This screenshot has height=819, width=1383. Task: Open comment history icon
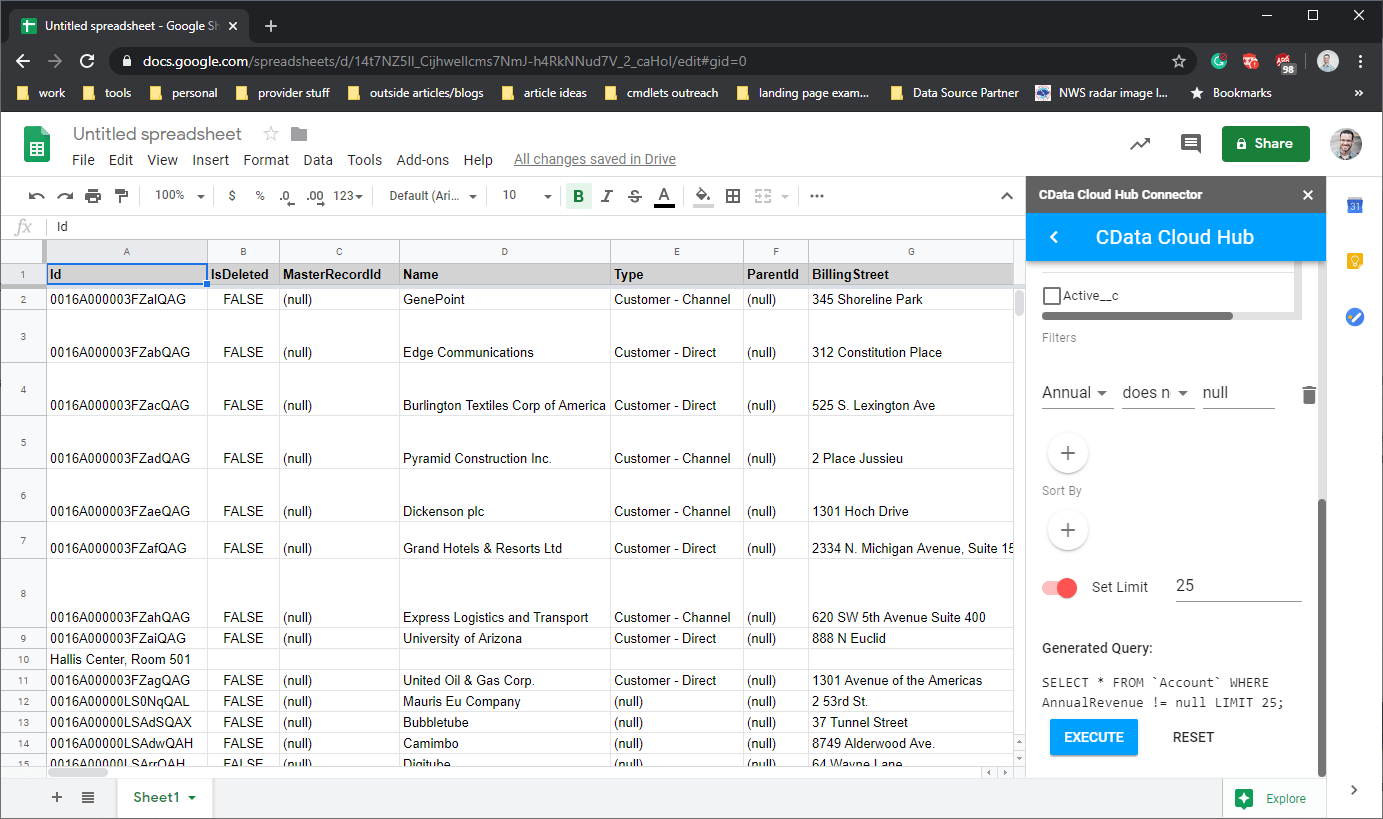[x=1190, y=144]
